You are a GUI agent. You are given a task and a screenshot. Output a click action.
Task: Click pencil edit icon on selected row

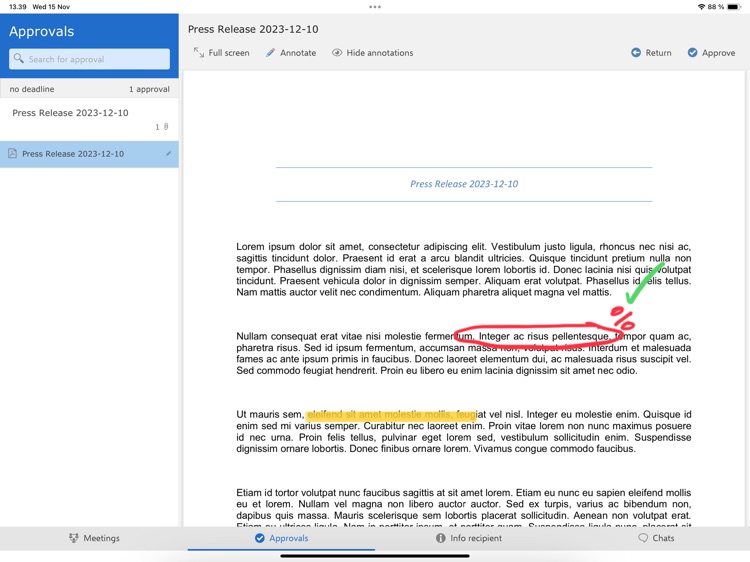pos(168,154)
